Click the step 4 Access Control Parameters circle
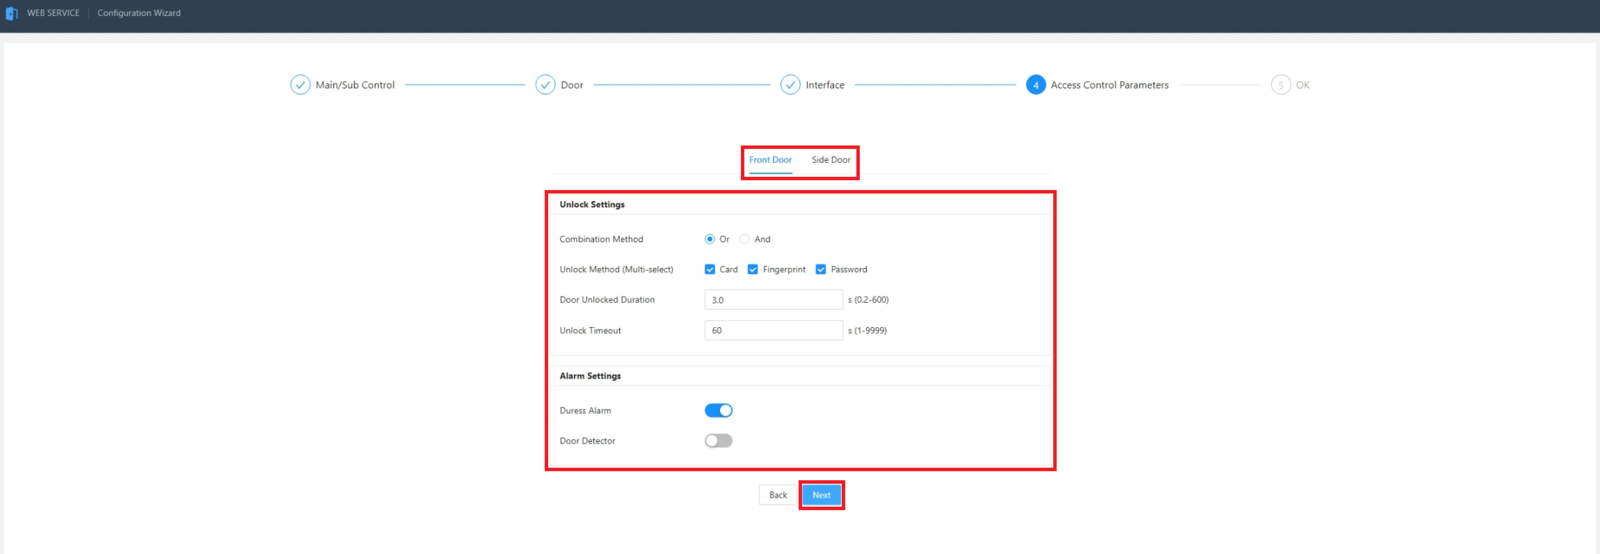1600x554 pixels. pos(1036,85)
